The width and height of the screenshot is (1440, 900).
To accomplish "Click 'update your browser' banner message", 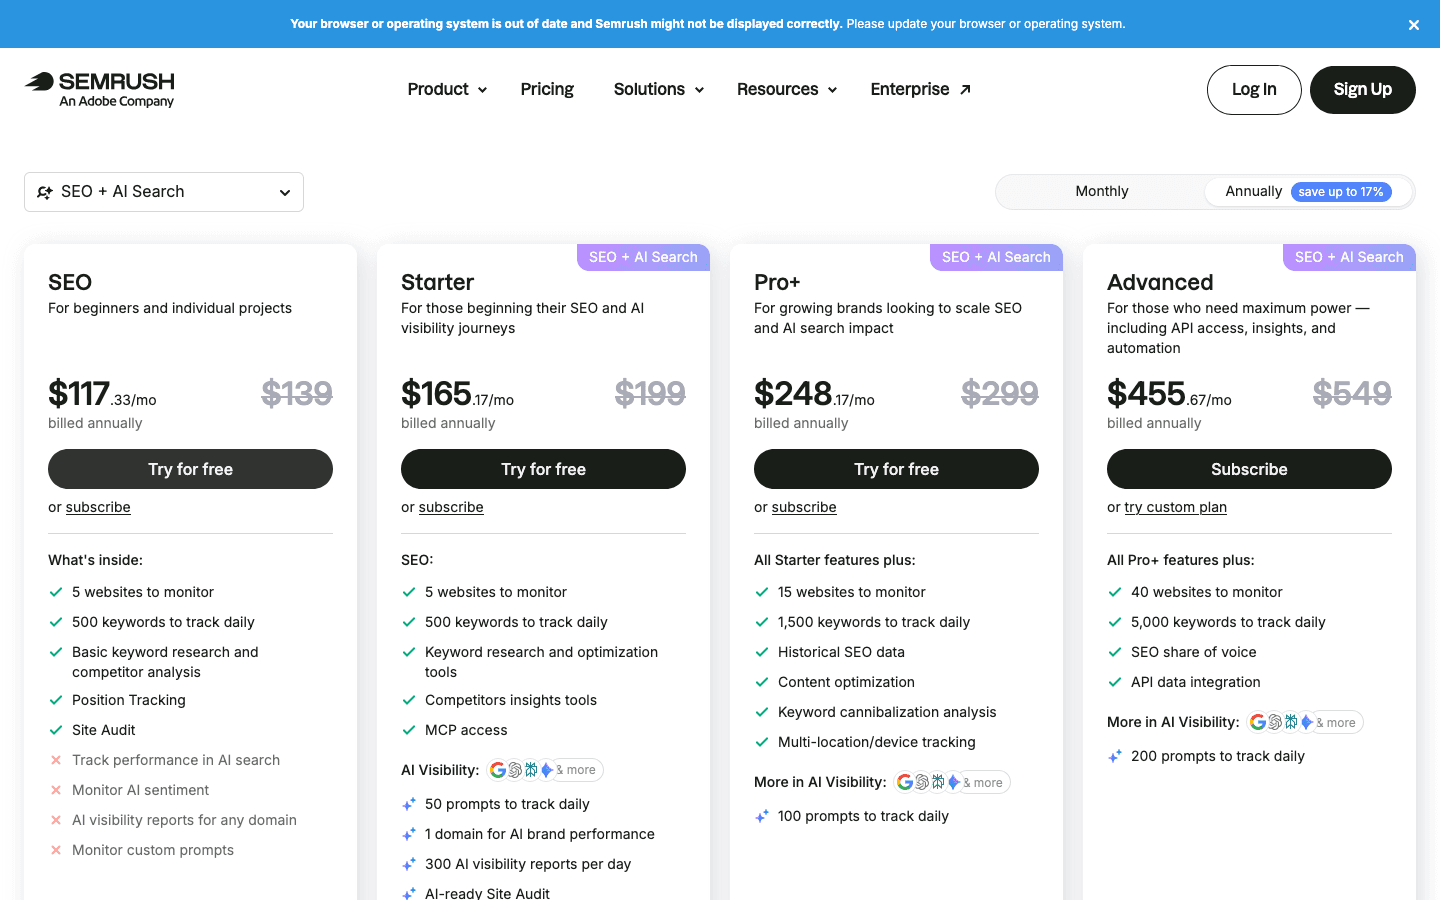I will pyautogui.click(x=986, y=24).
